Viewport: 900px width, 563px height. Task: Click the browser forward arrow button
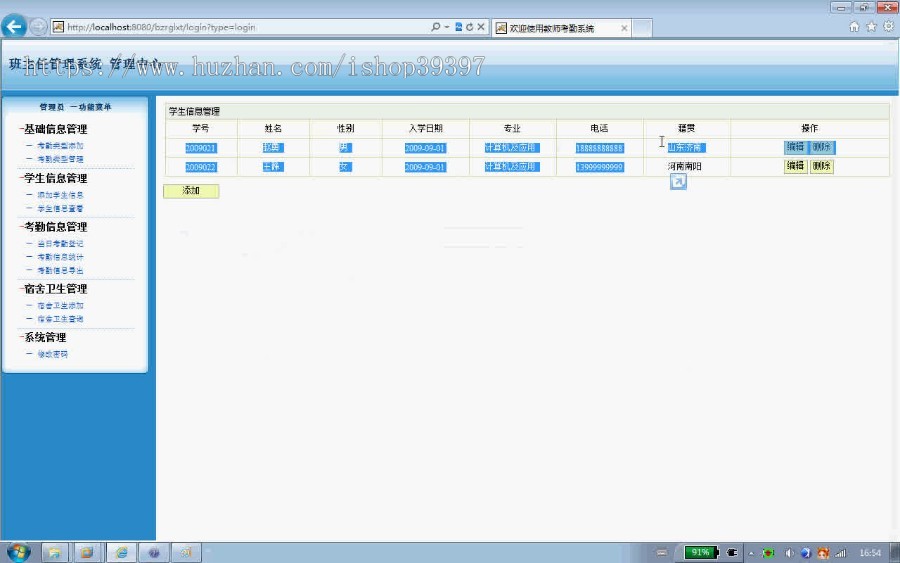coord(38,27)
